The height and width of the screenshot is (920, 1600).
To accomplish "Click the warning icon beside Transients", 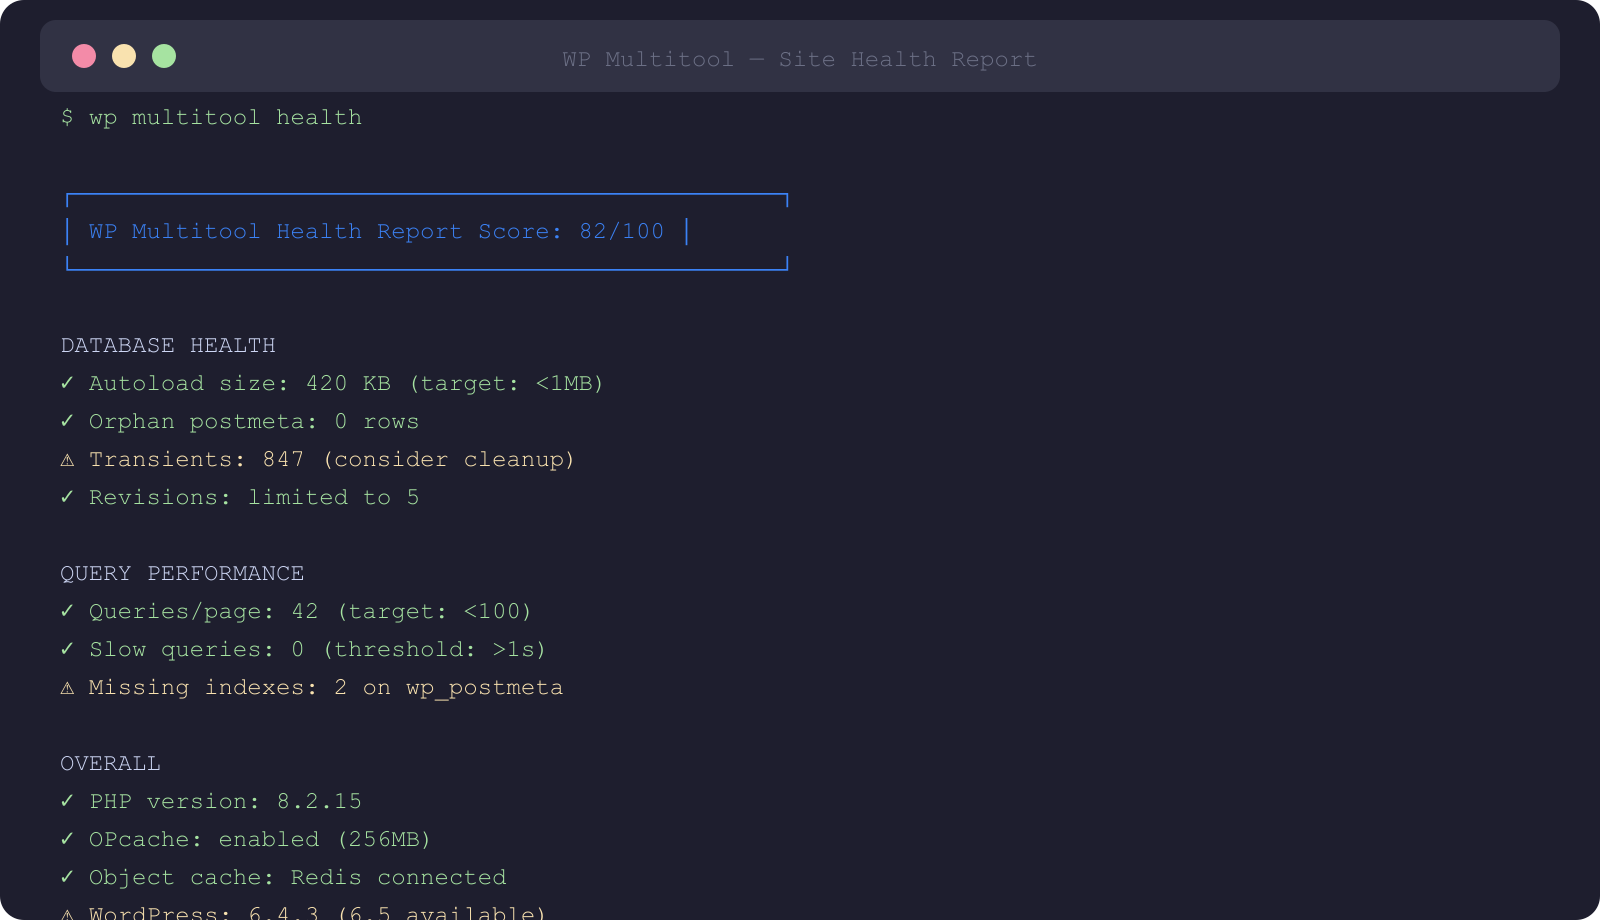I will [x=67, y=459].
